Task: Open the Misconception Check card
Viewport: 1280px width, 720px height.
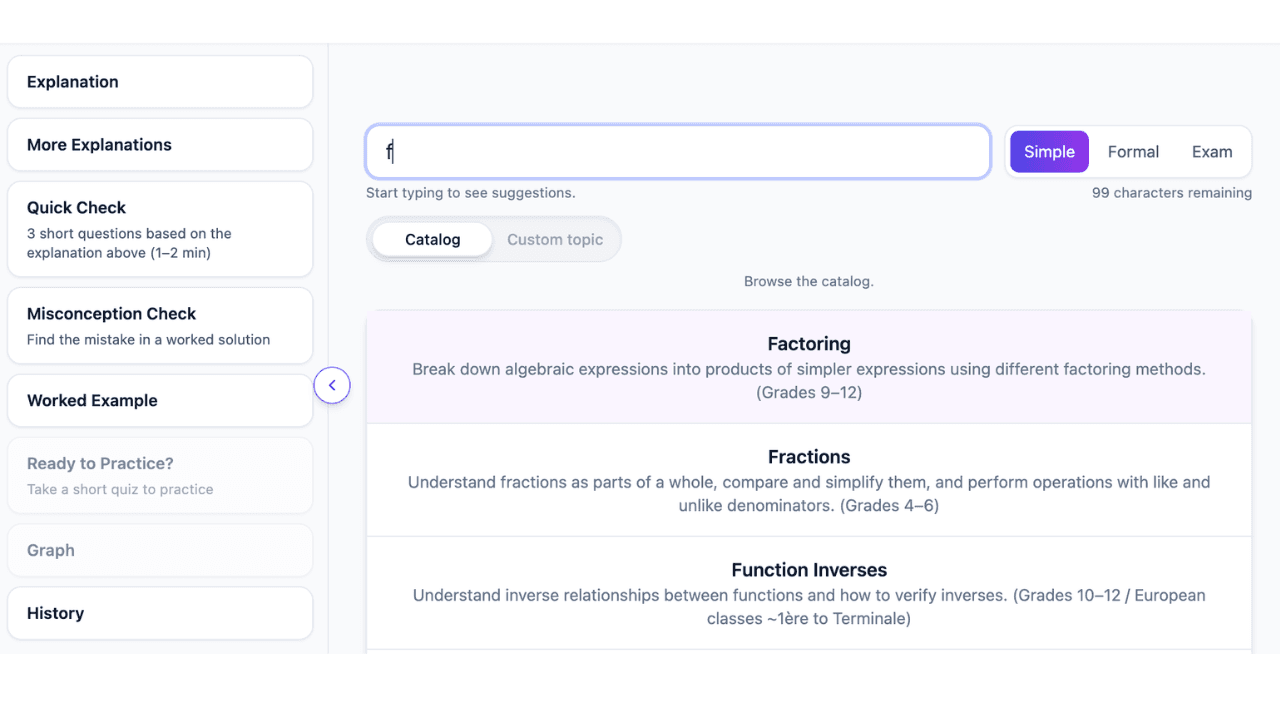Action: point(160,326)
